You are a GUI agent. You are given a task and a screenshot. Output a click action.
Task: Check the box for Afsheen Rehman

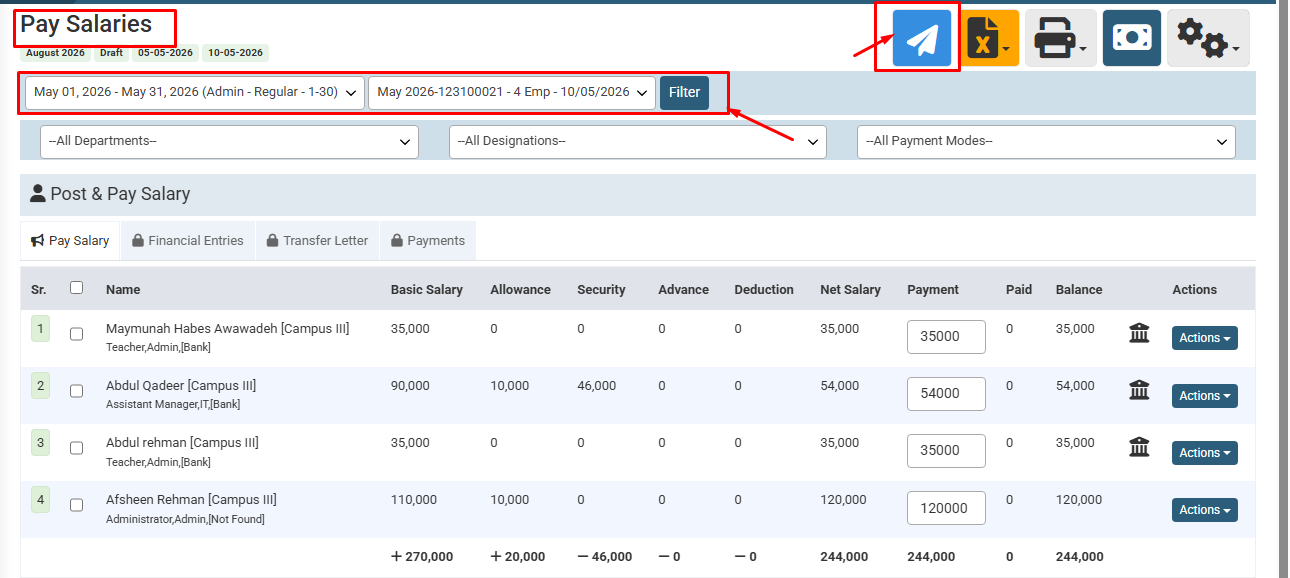(x=77, y=506)
